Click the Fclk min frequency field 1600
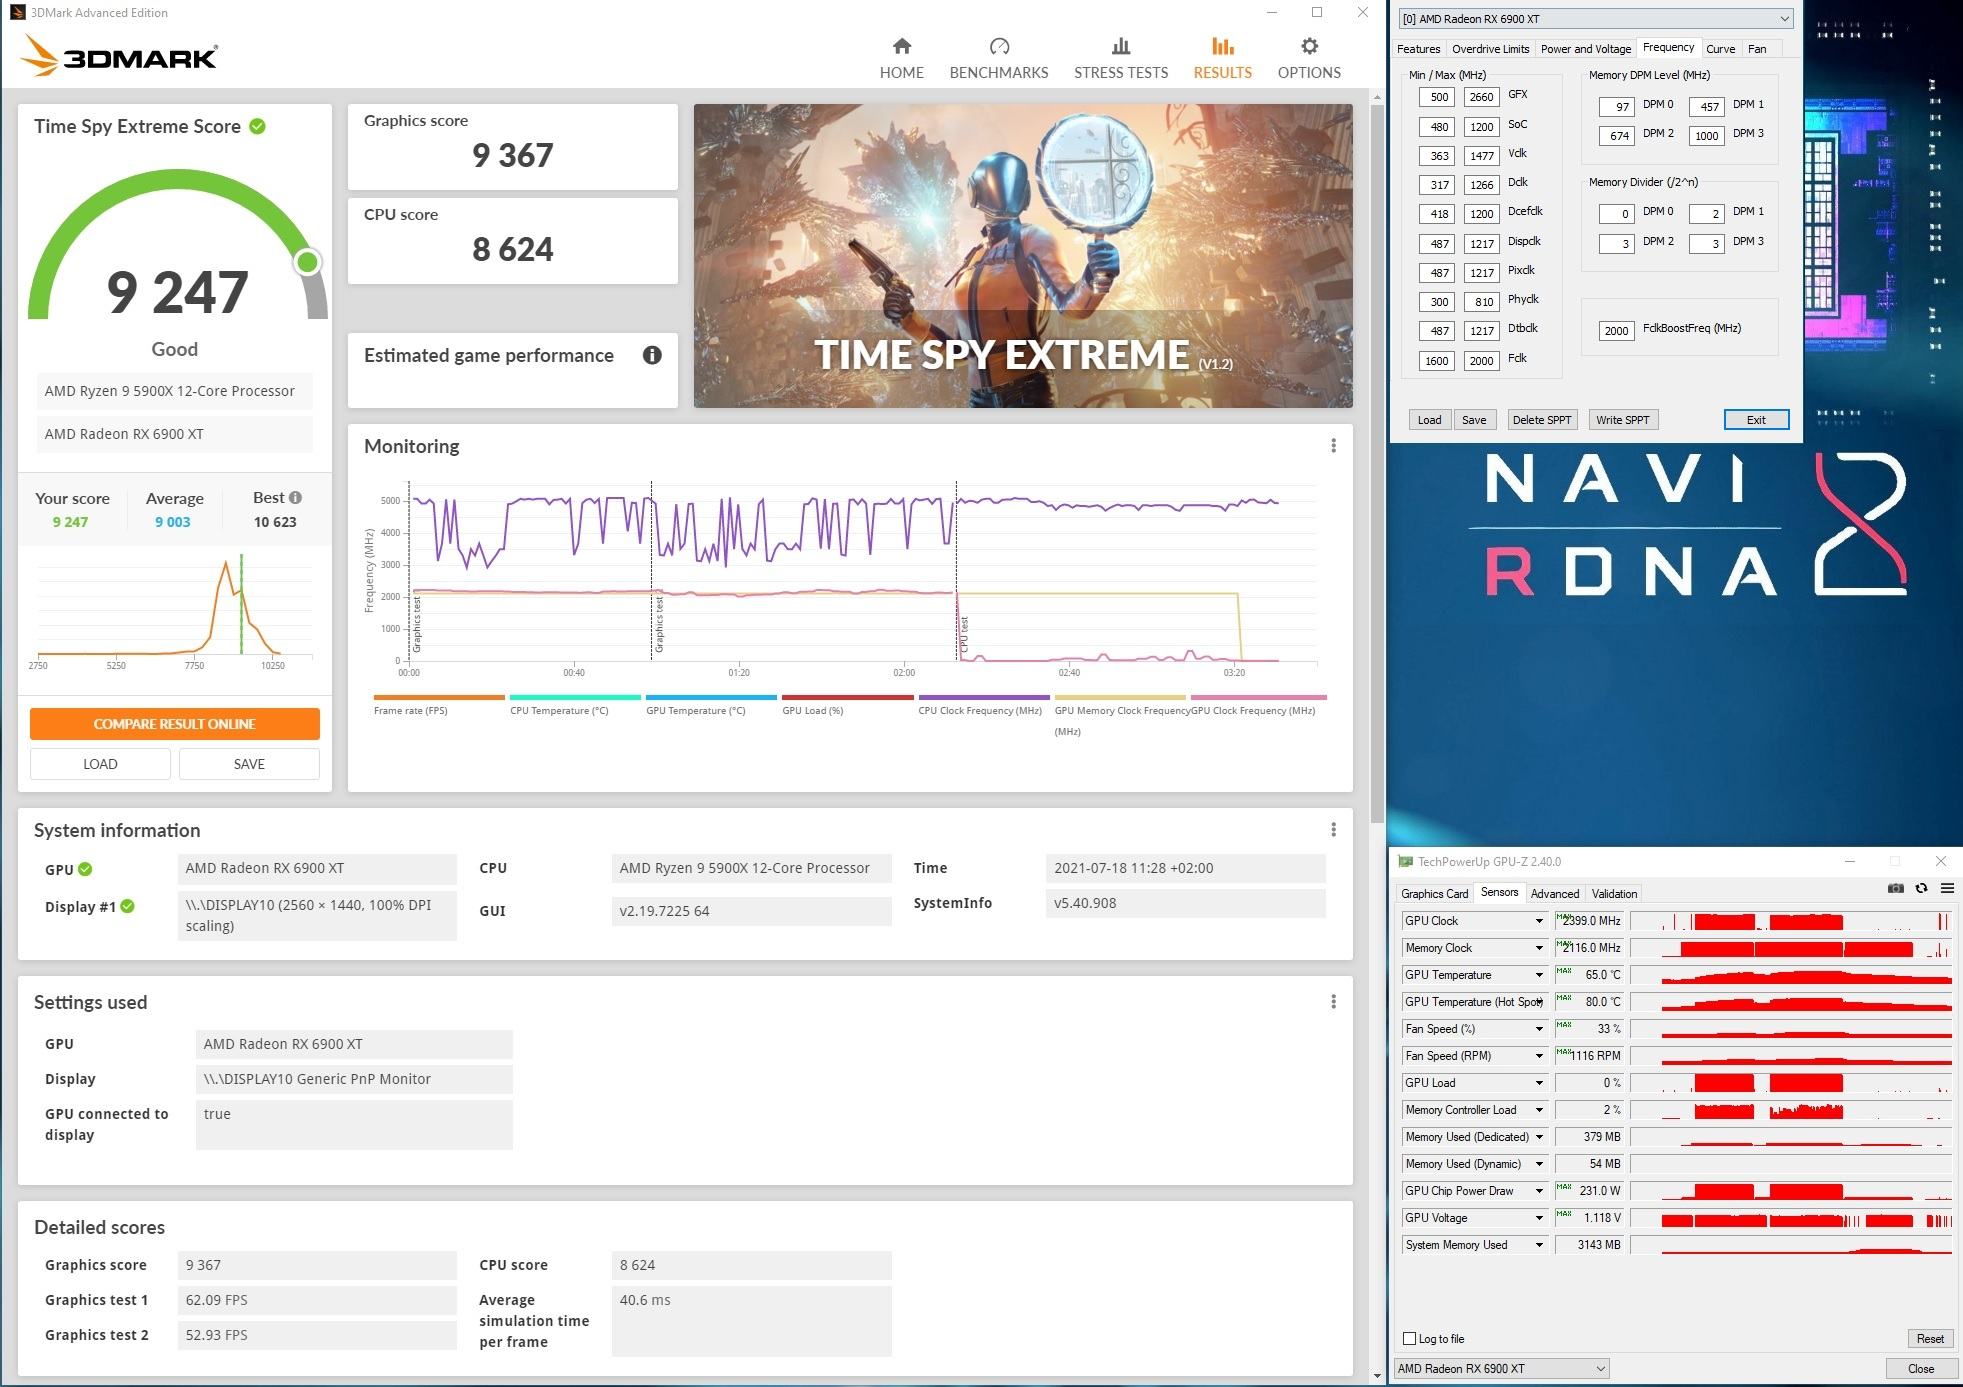The height and width of the screenshot is (1387, 1963). [x=1436, y=361]
